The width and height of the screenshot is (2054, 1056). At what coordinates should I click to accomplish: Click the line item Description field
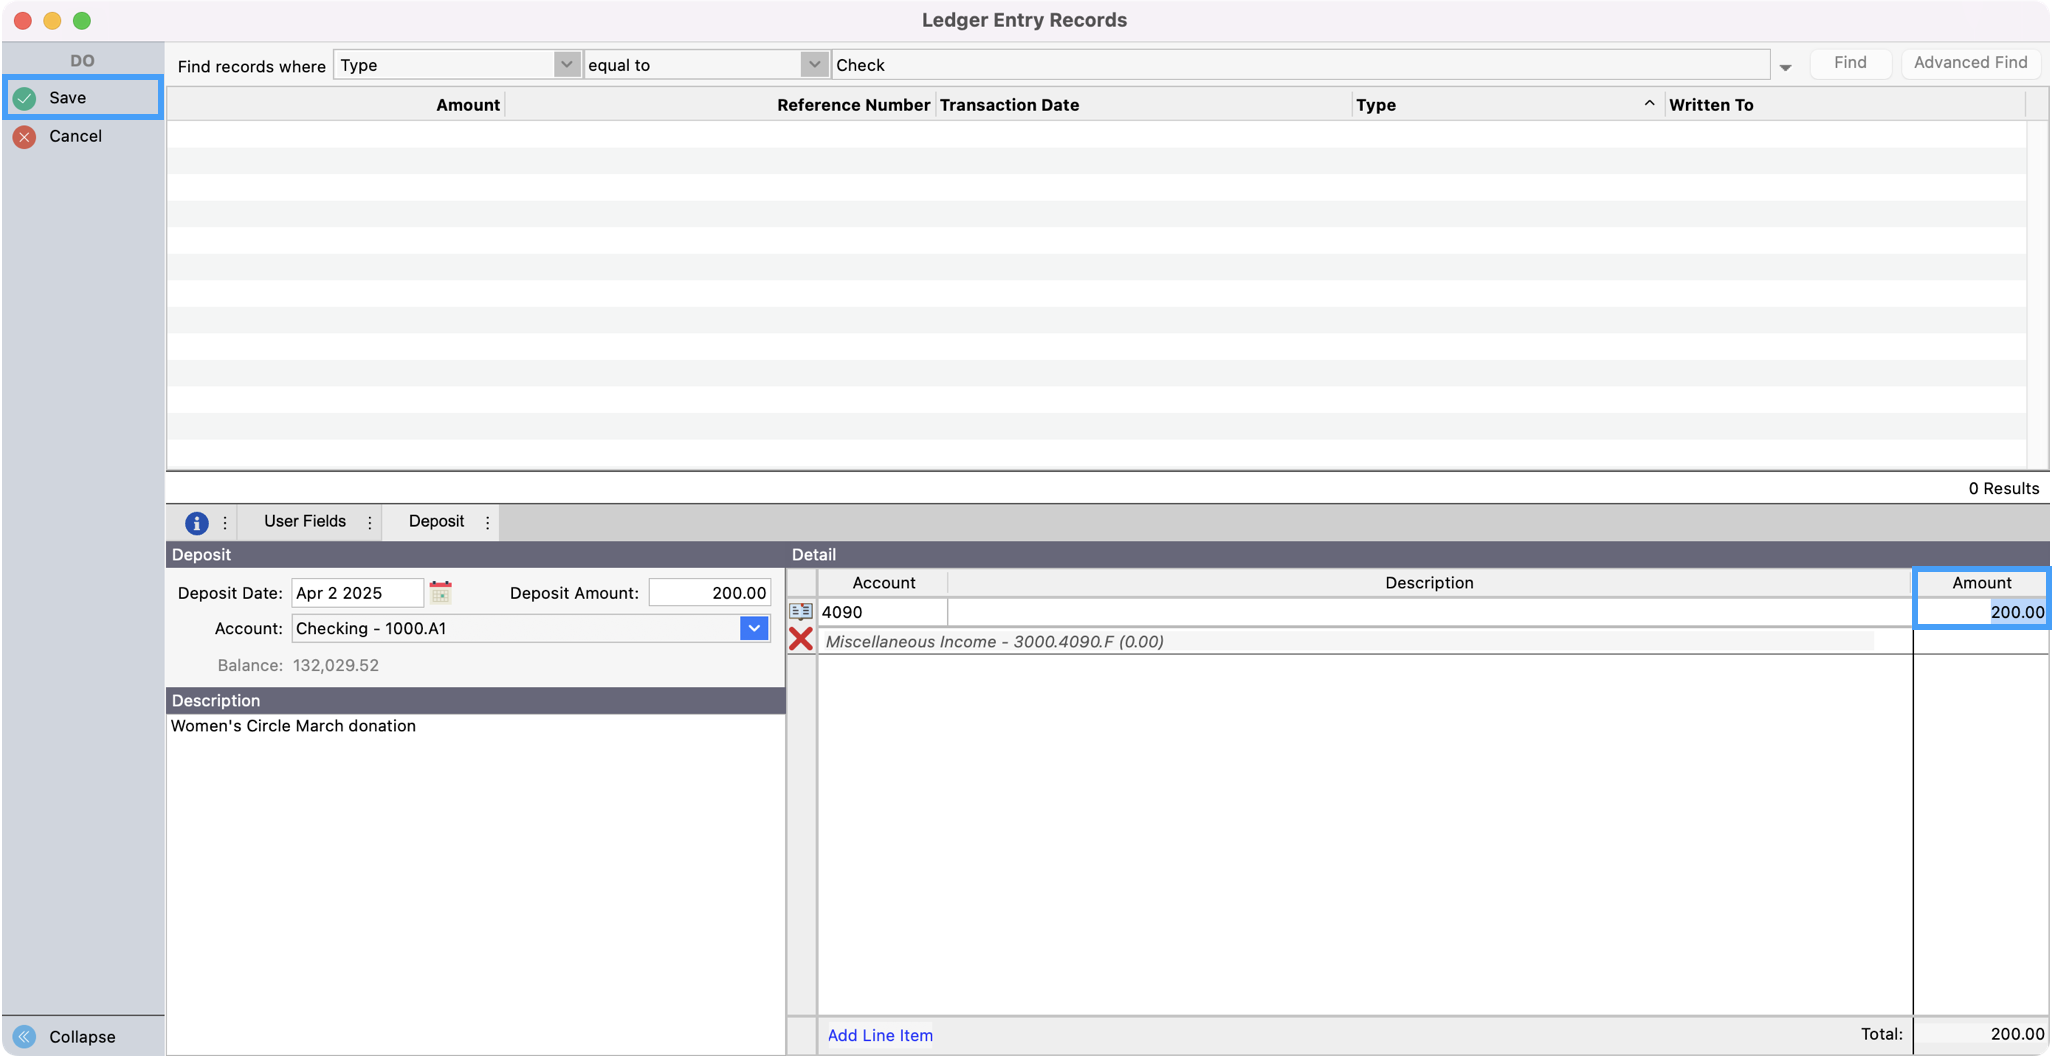coord(1428,612)
